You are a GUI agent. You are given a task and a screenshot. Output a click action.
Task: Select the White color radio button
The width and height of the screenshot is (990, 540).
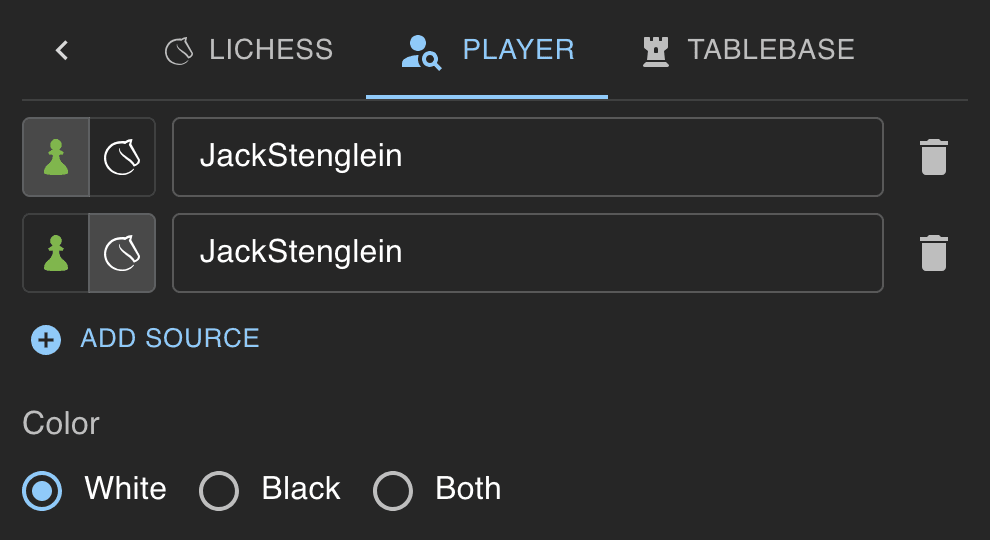pos(42,491)
